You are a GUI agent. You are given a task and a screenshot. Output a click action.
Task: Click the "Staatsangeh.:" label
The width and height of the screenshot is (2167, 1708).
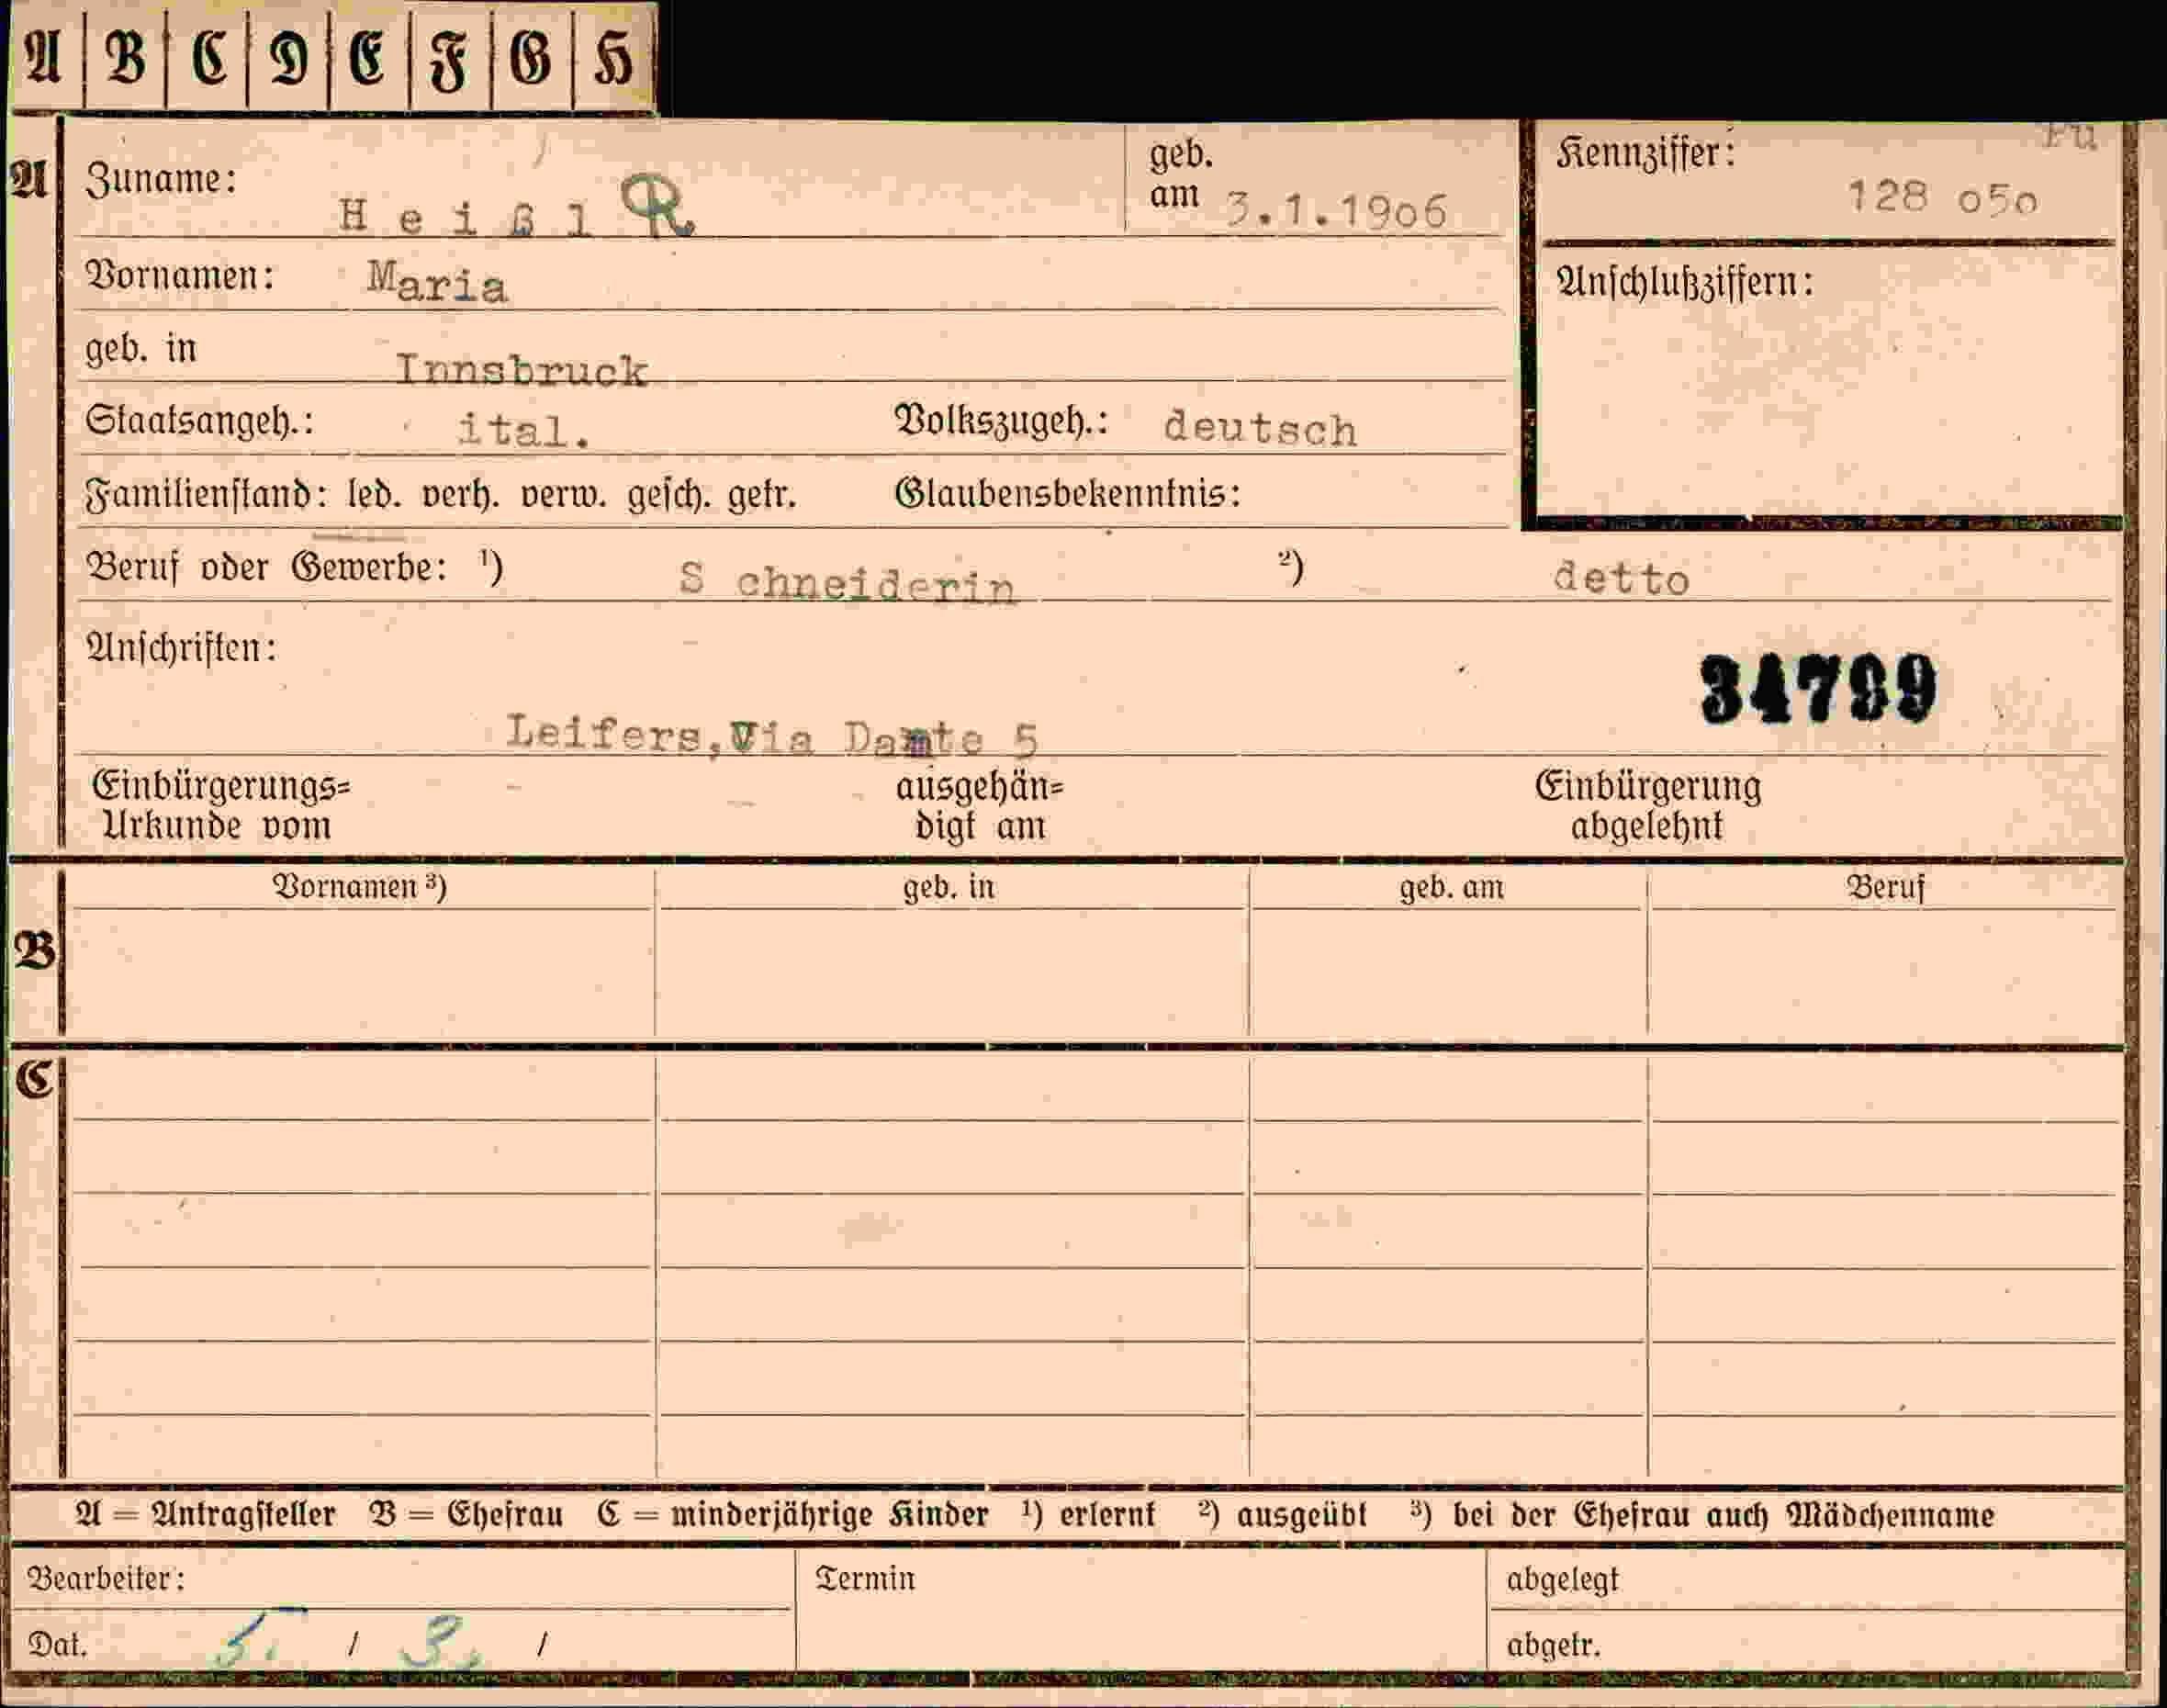point(199,421)
